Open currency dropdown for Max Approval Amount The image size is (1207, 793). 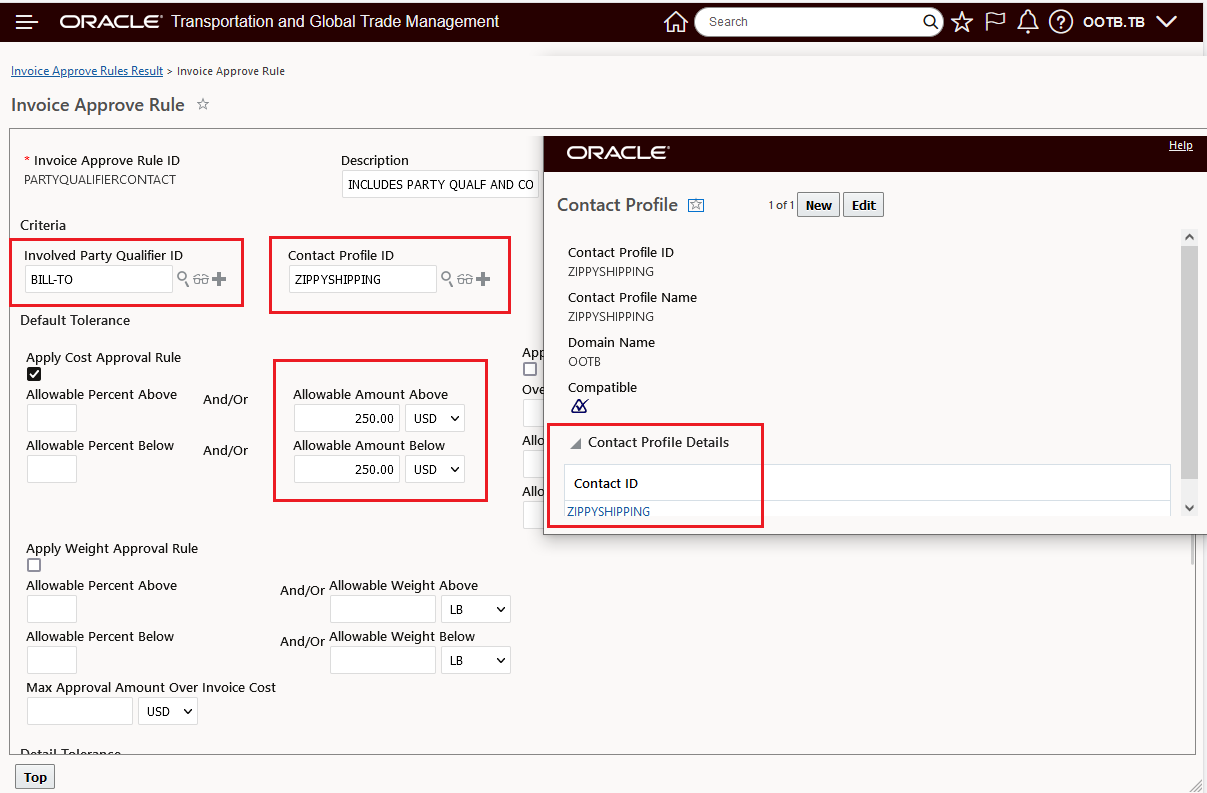(168, 711)
